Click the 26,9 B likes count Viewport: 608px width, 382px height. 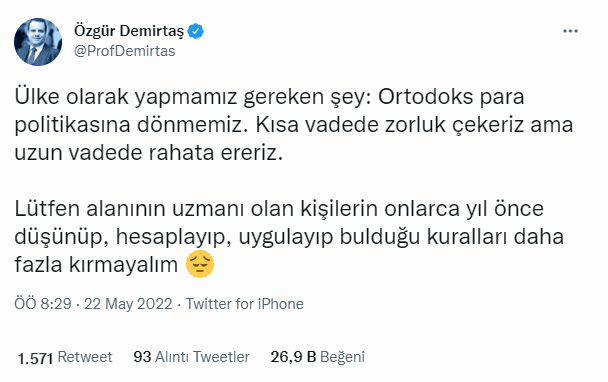click(293, 357)
